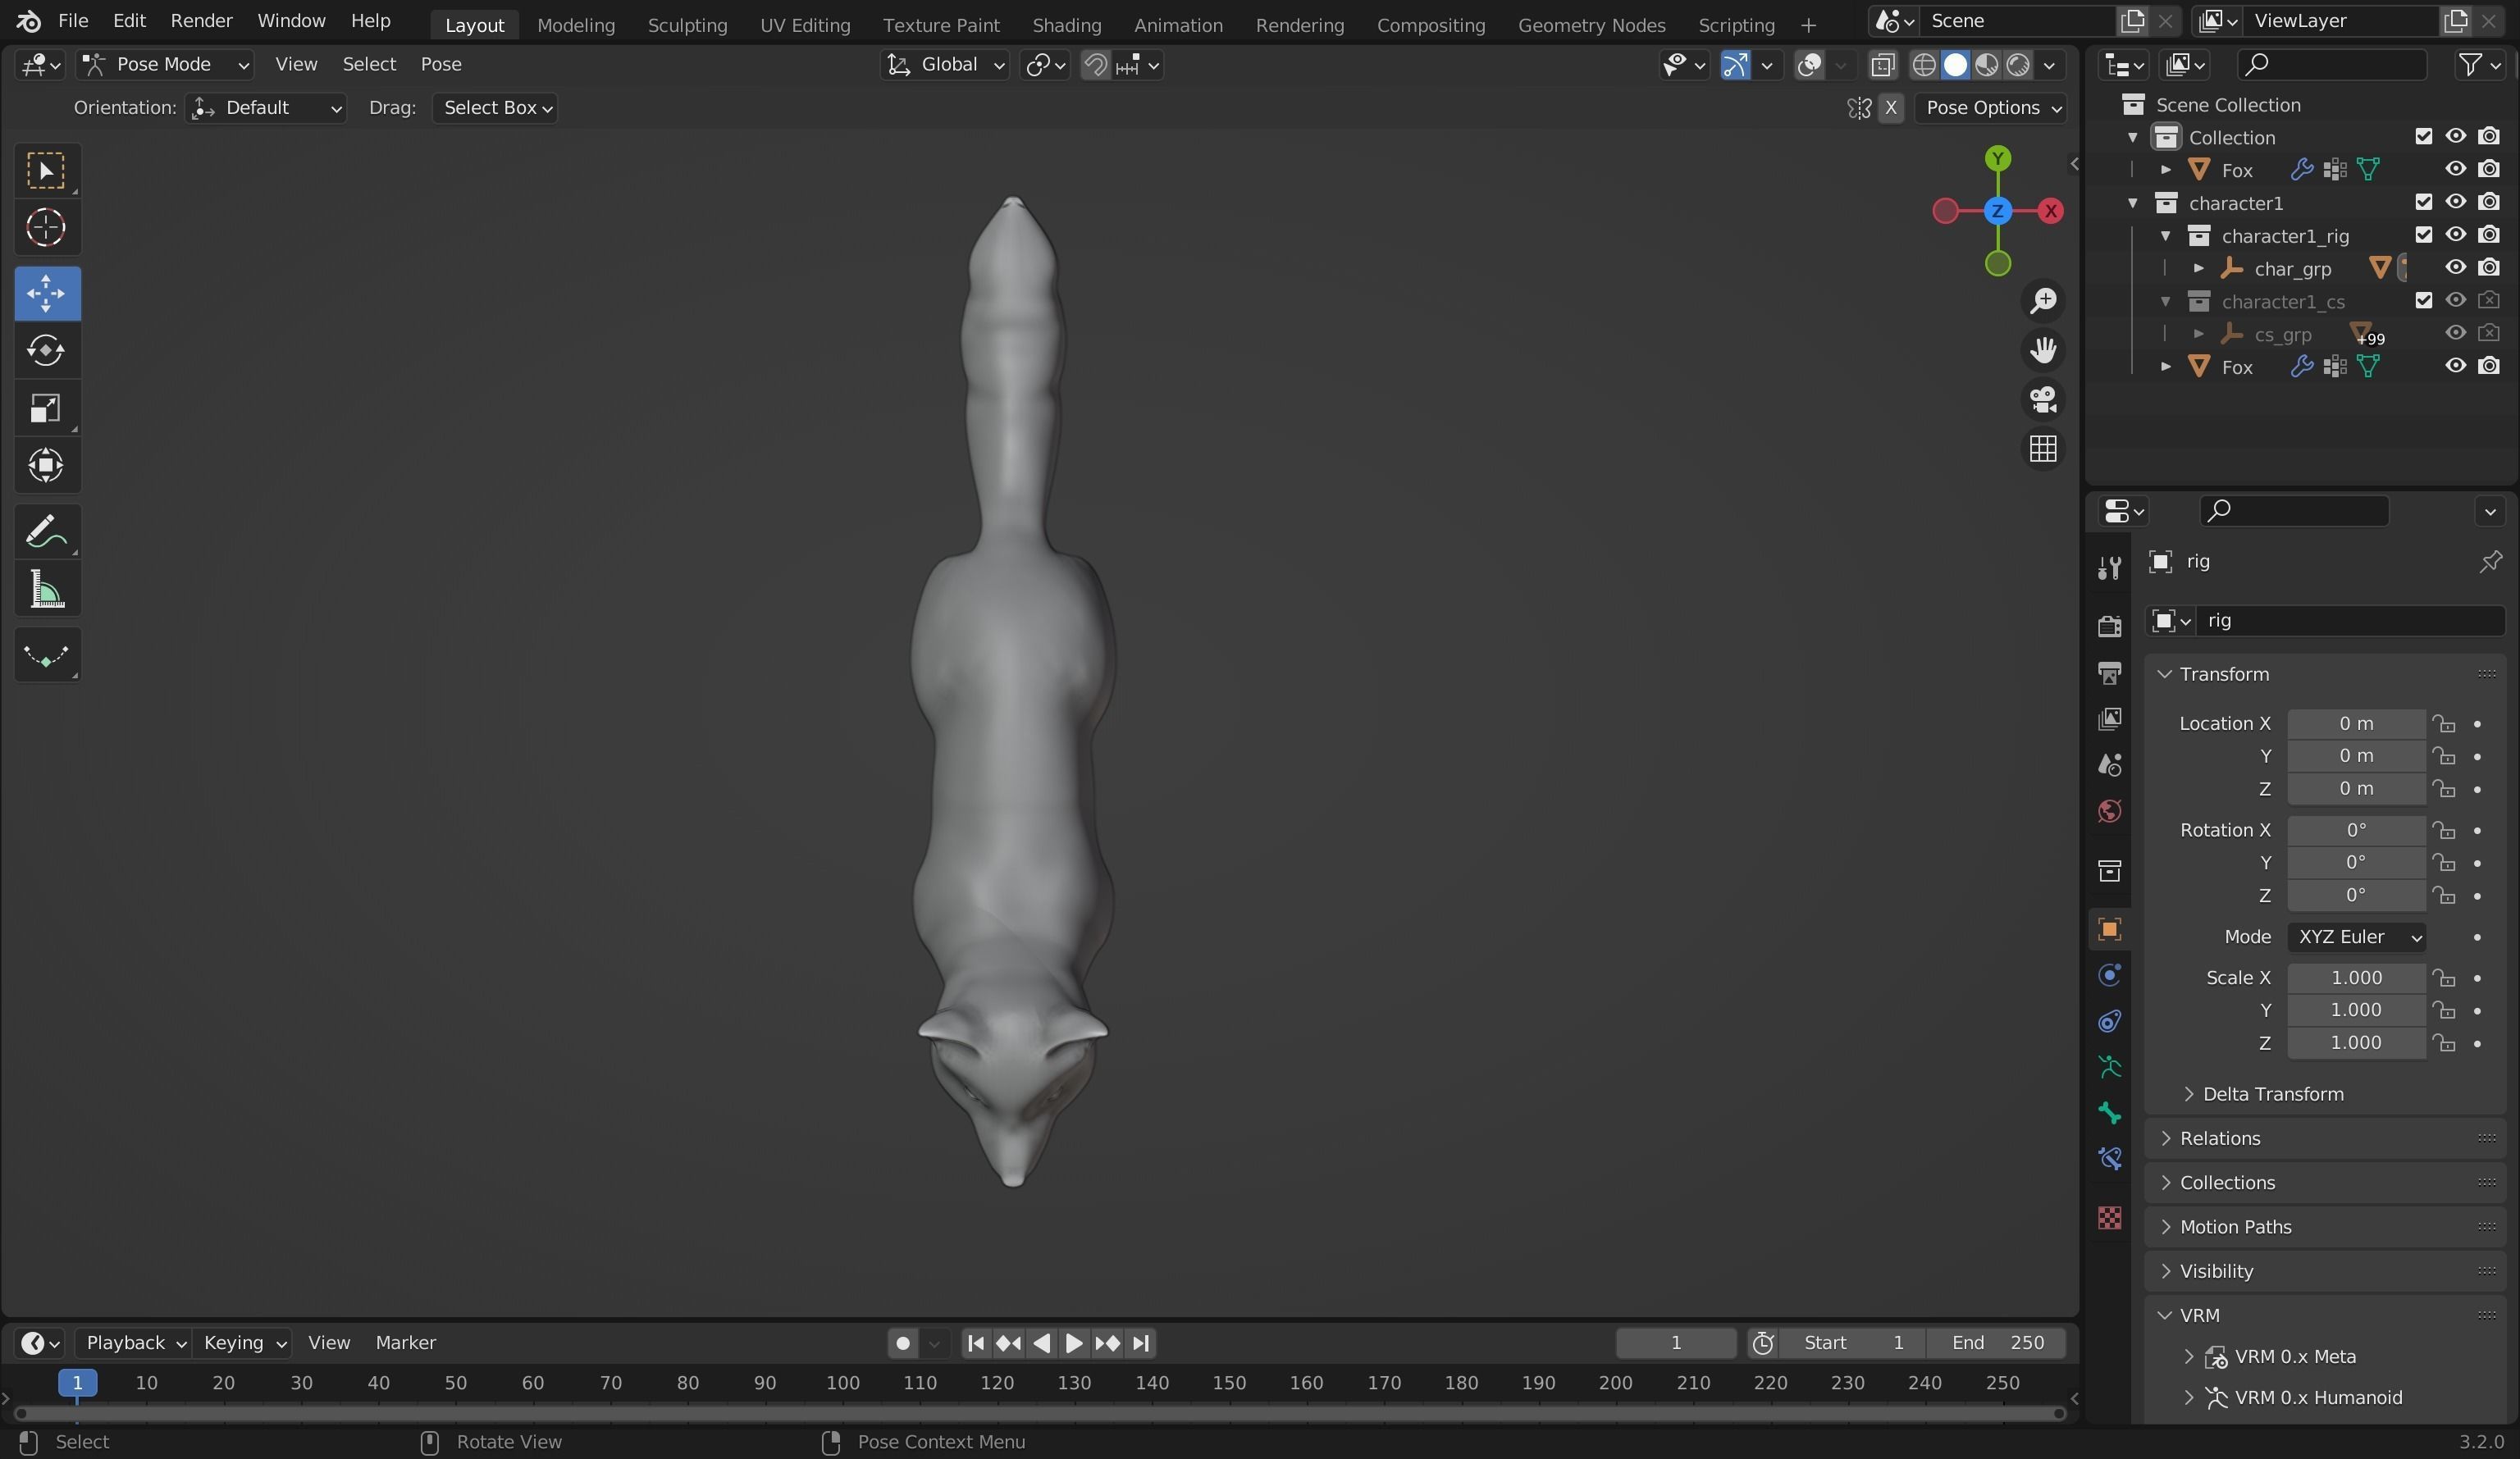Select the 3D Cursor tool

[46, 228]
